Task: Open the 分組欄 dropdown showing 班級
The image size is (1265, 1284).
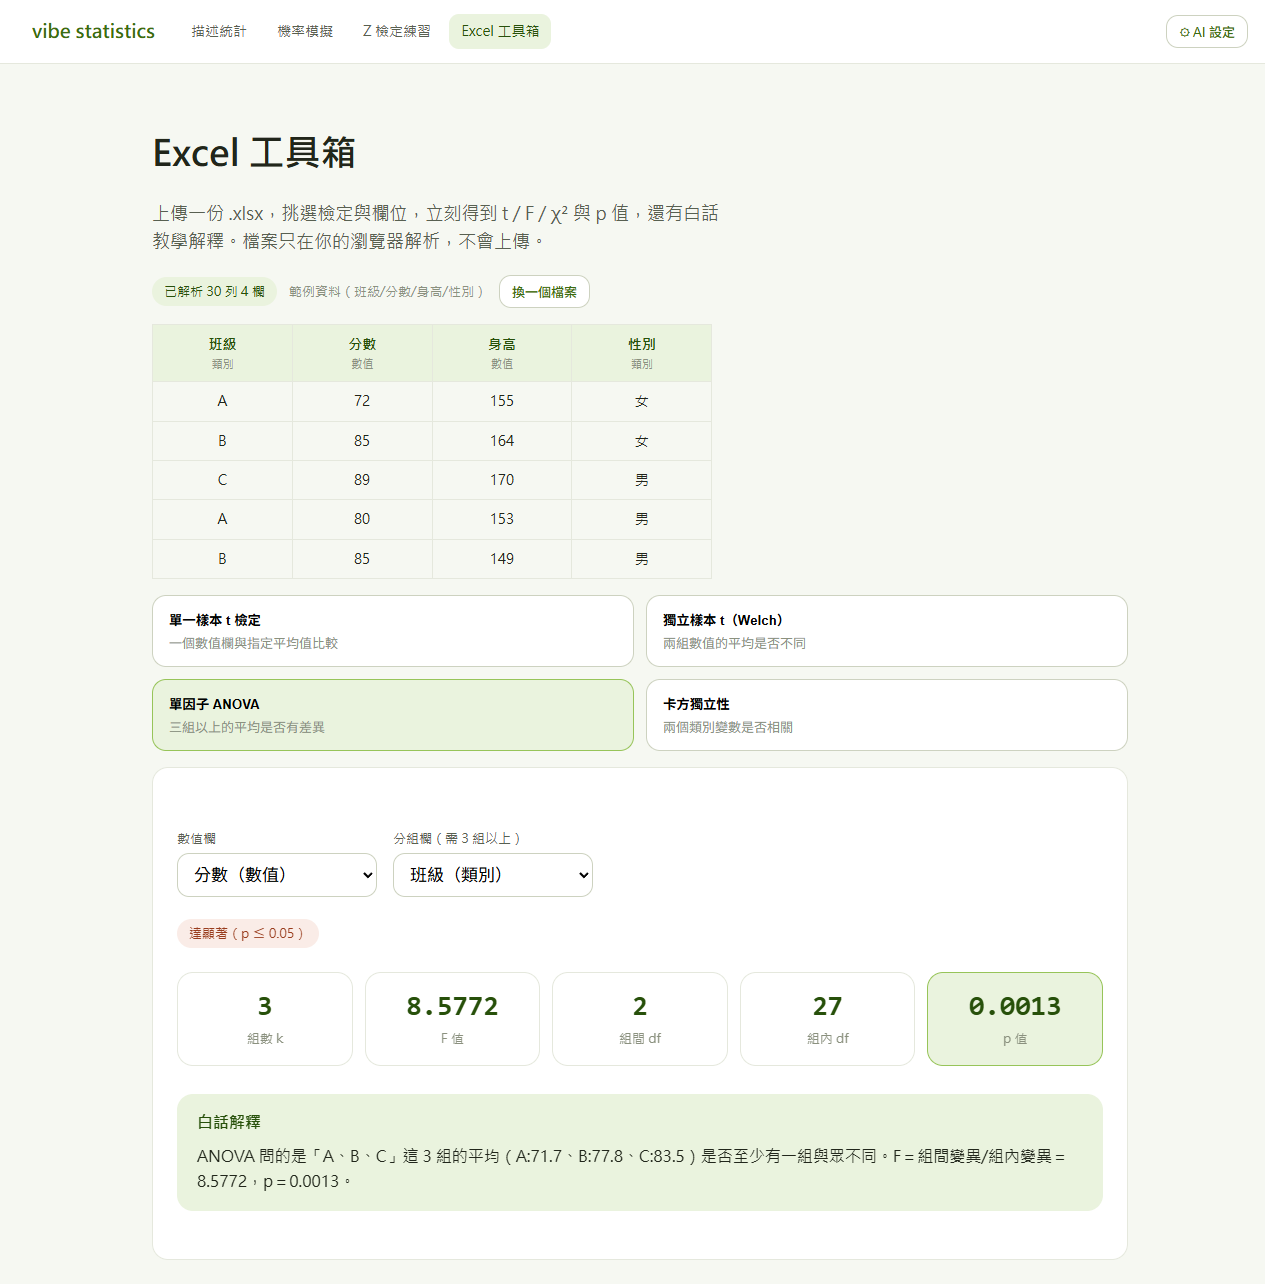Action: (493, 875)
